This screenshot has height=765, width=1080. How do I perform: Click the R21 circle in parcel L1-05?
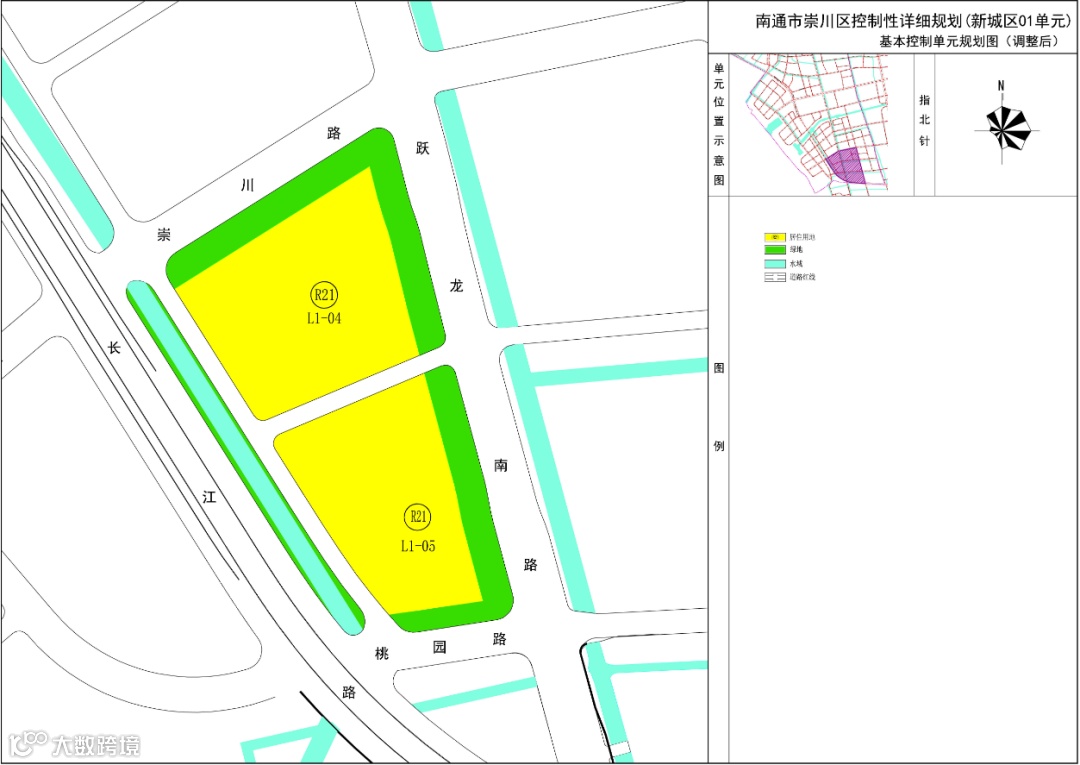pyautogui.click(x=419, y=516)
